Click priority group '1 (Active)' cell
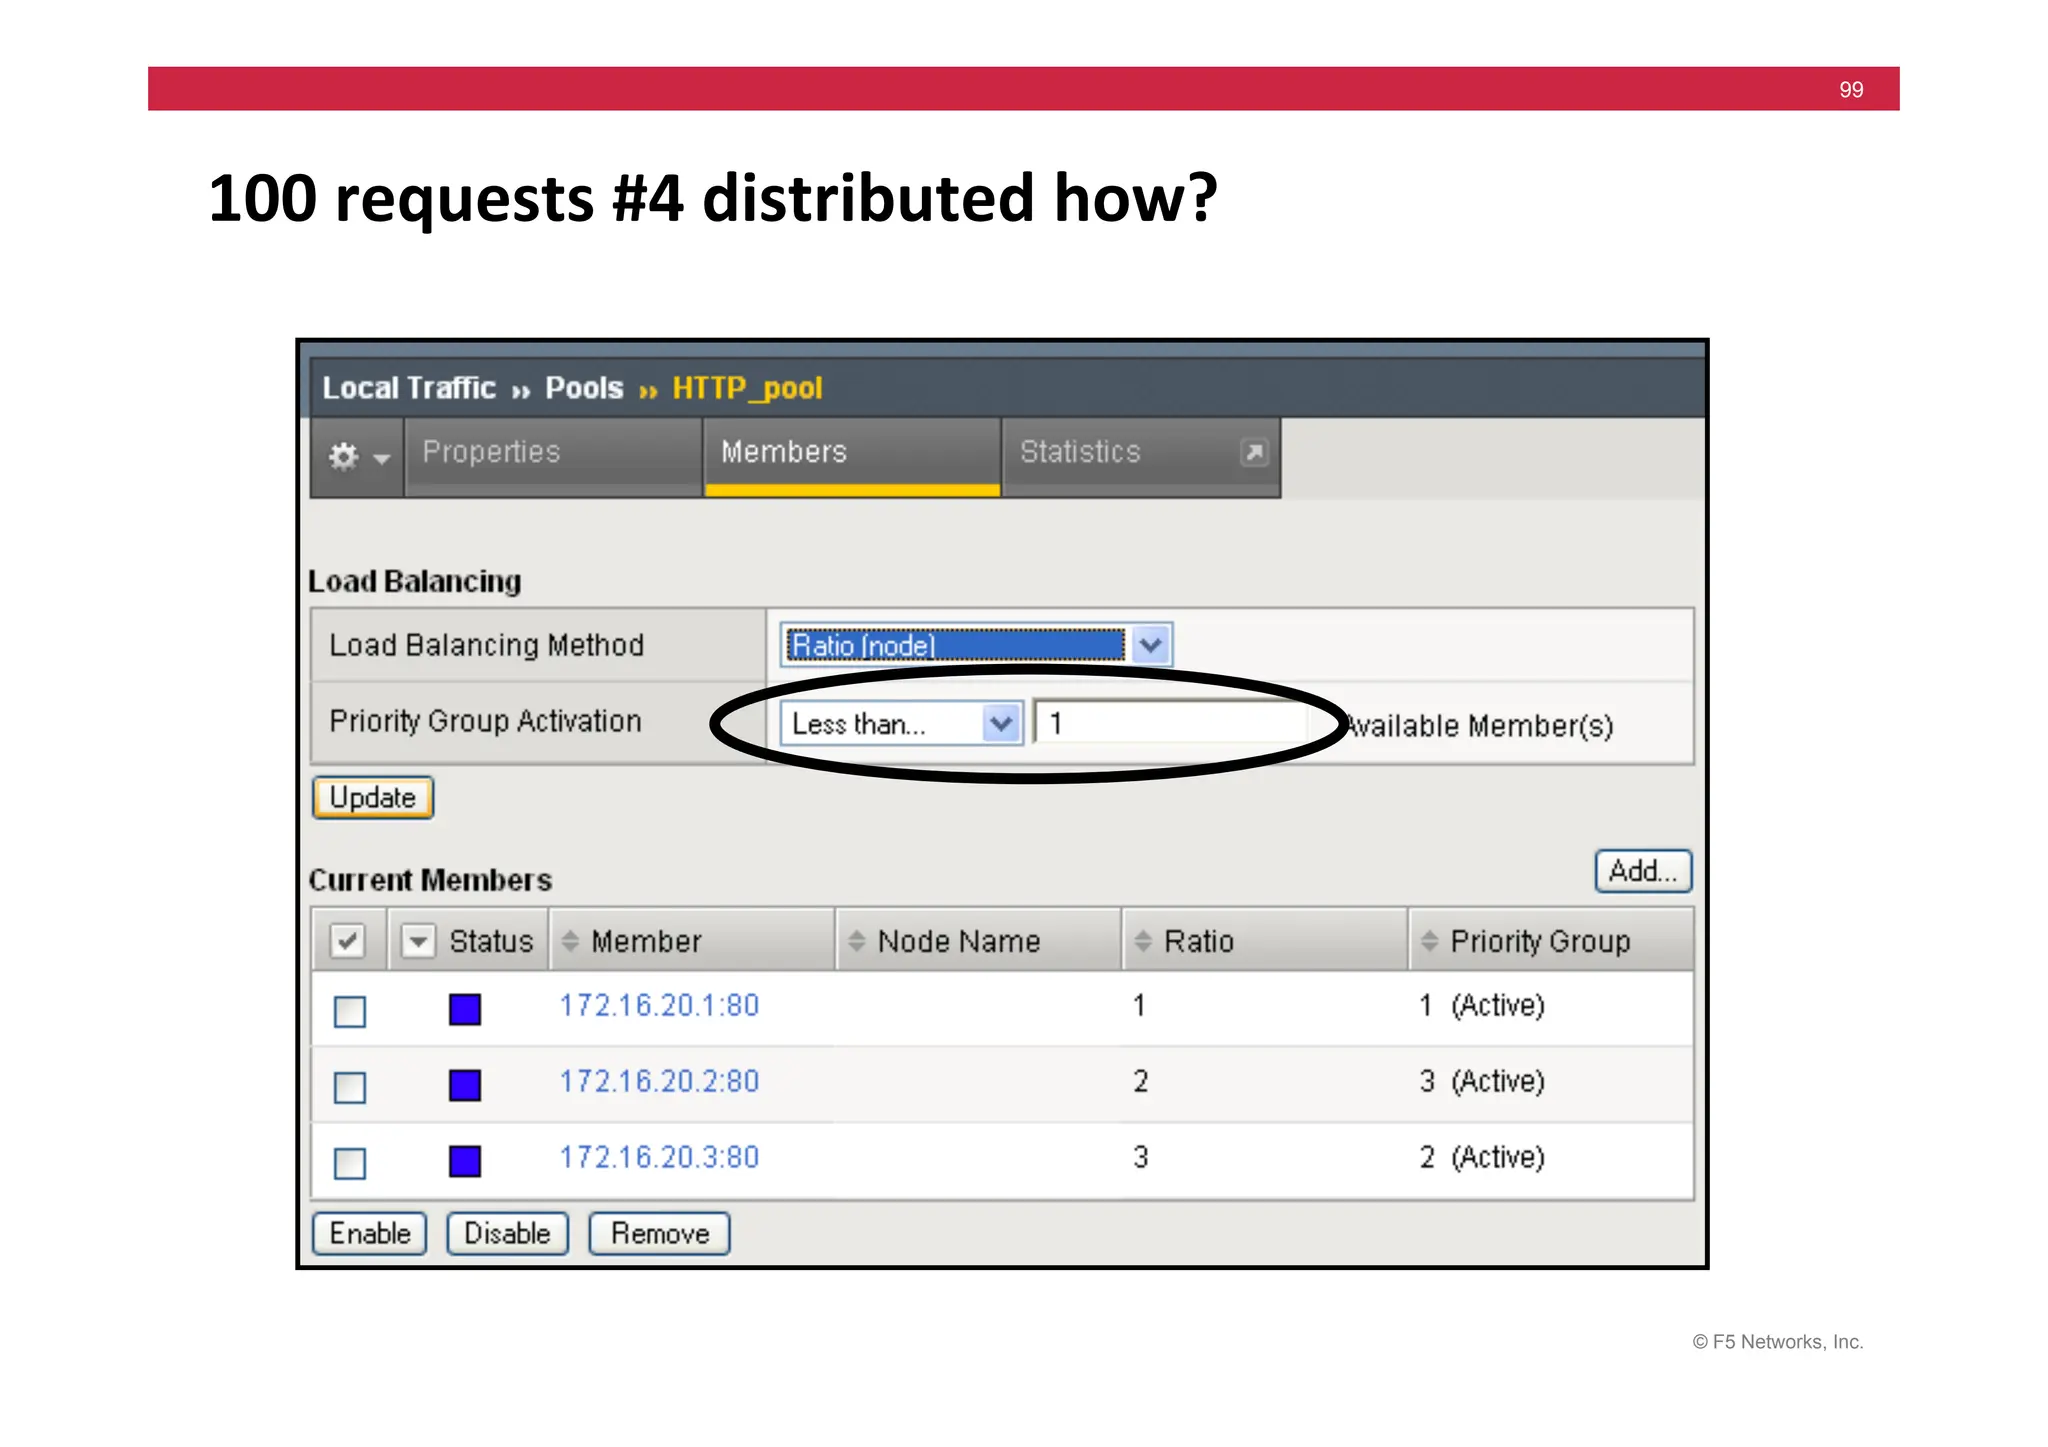This screenshot has height=1447, width=2048. pos(1482,1005)
